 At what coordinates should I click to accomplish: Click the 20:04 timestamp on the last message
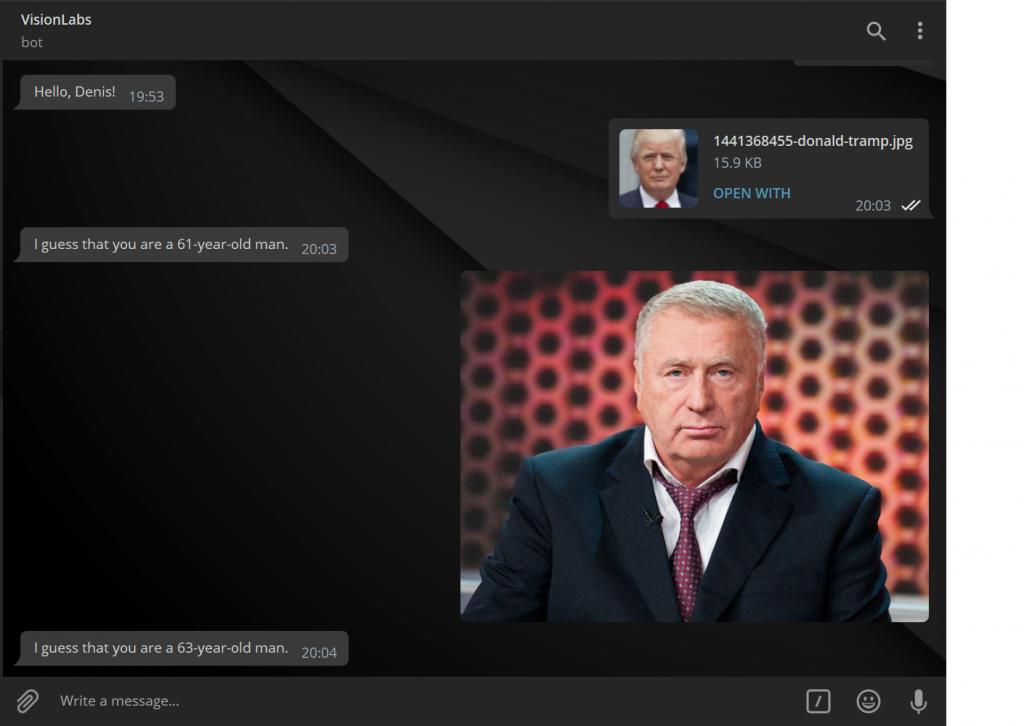(319, 653)
